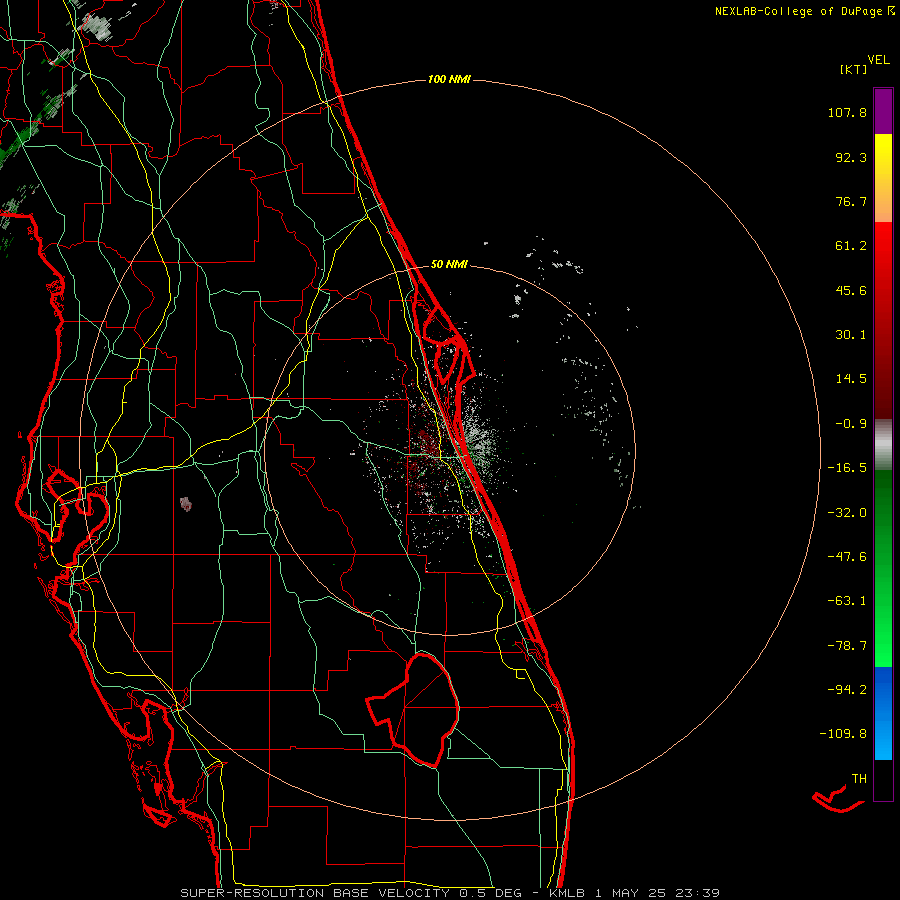Select the 61.2 scale value
This screenshot has height=900, width=900.
pyautogui.click(x=851, y=246)
